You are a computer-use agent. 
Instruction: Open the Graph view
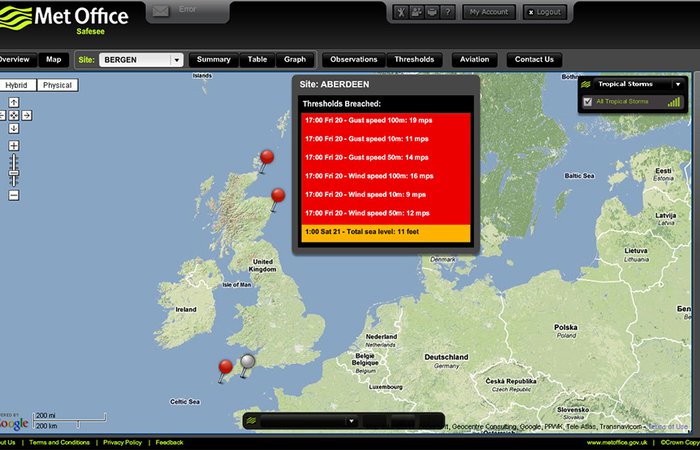pyautogui.click(x=295, y=60)
